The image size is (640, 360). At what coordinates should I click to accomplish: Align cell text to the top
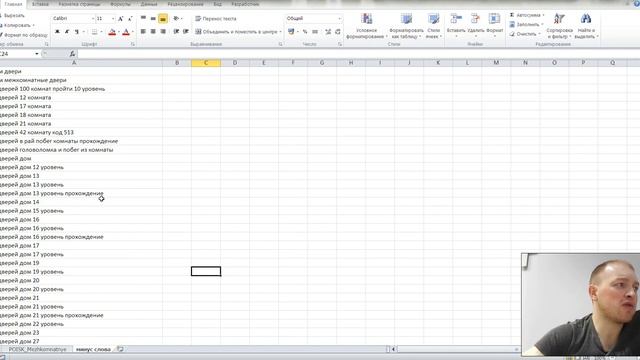click(x=143, y=19)
